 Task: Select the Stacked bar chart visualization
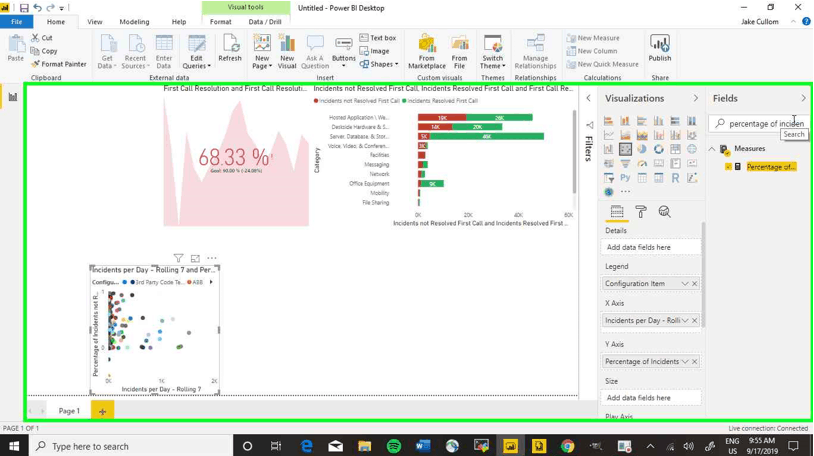(x=608, y=121)
